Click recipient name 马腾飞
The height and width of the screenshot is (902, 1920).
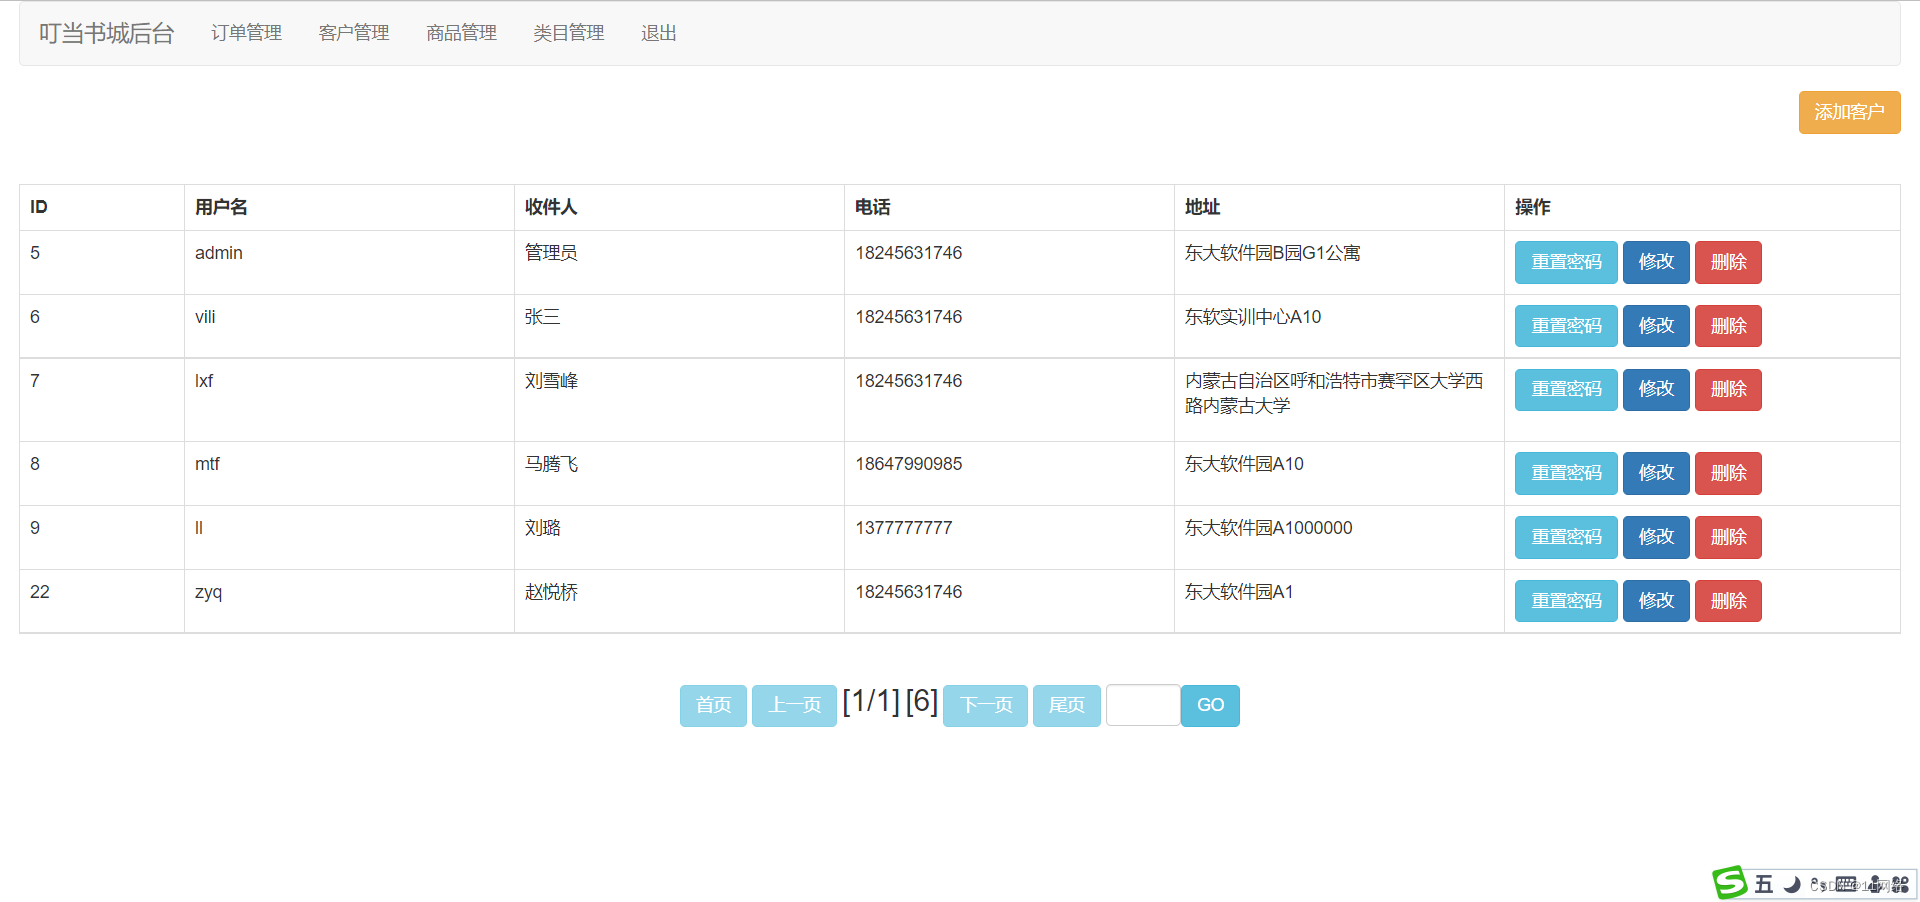click(551, 464)
